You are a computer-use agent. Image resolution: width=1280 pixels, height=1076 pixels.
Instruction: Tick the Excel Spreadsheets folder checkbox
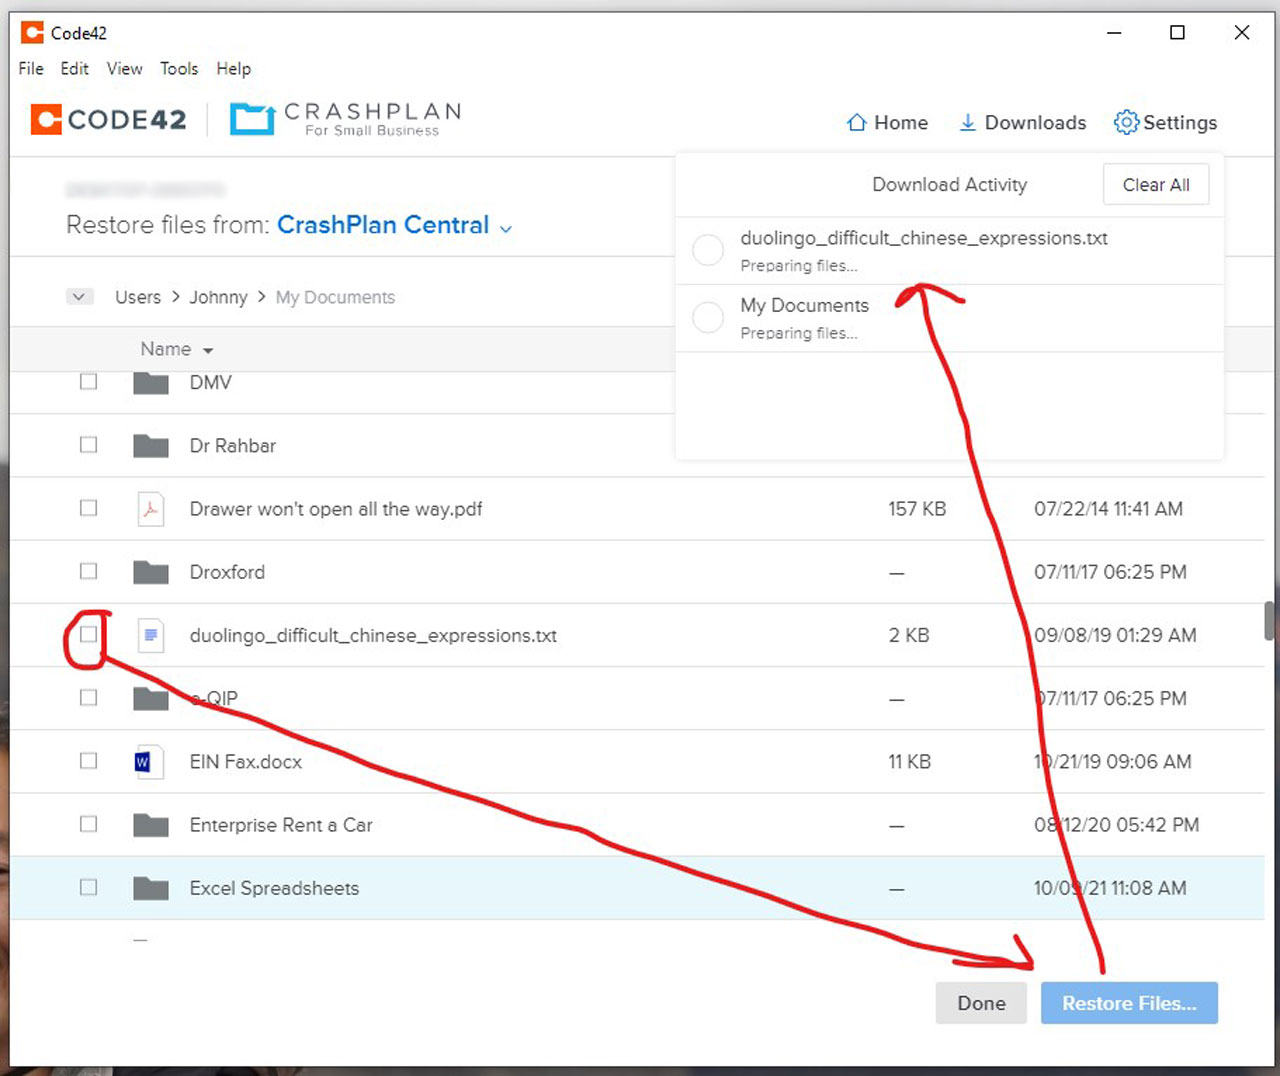(88, 887)
